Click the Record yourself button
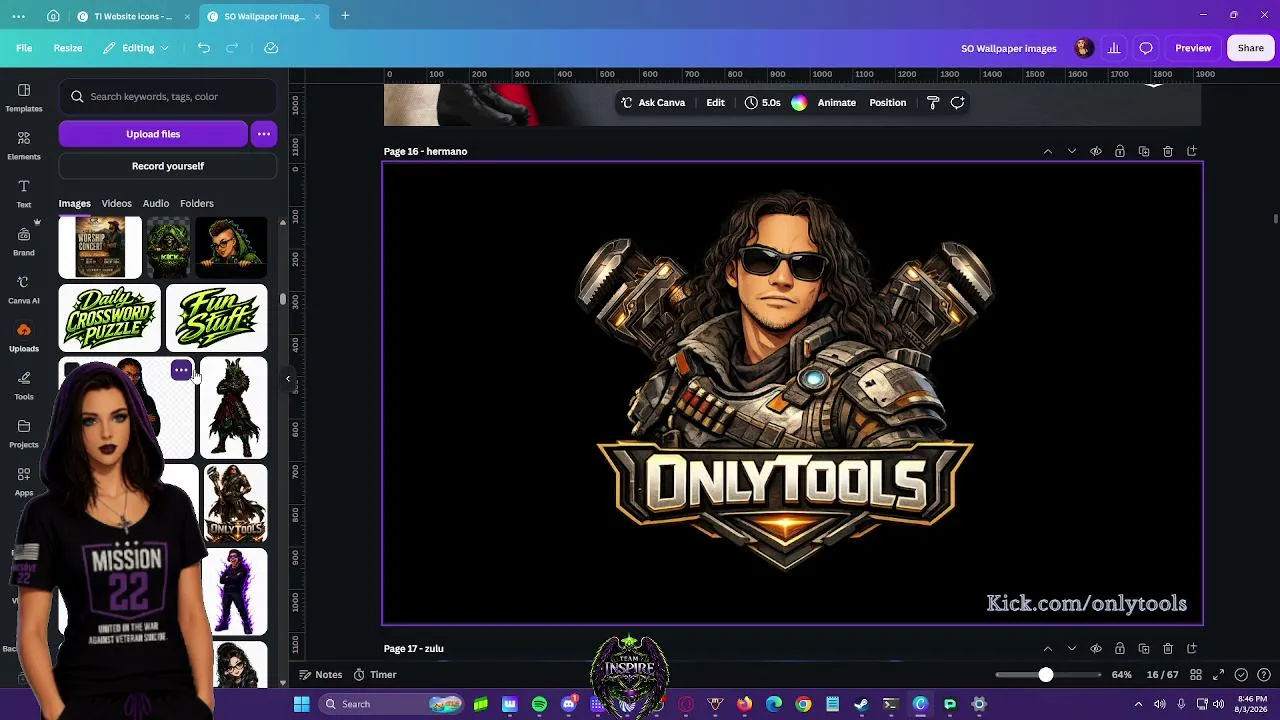The image size is (1280, 720). point(168,166)
